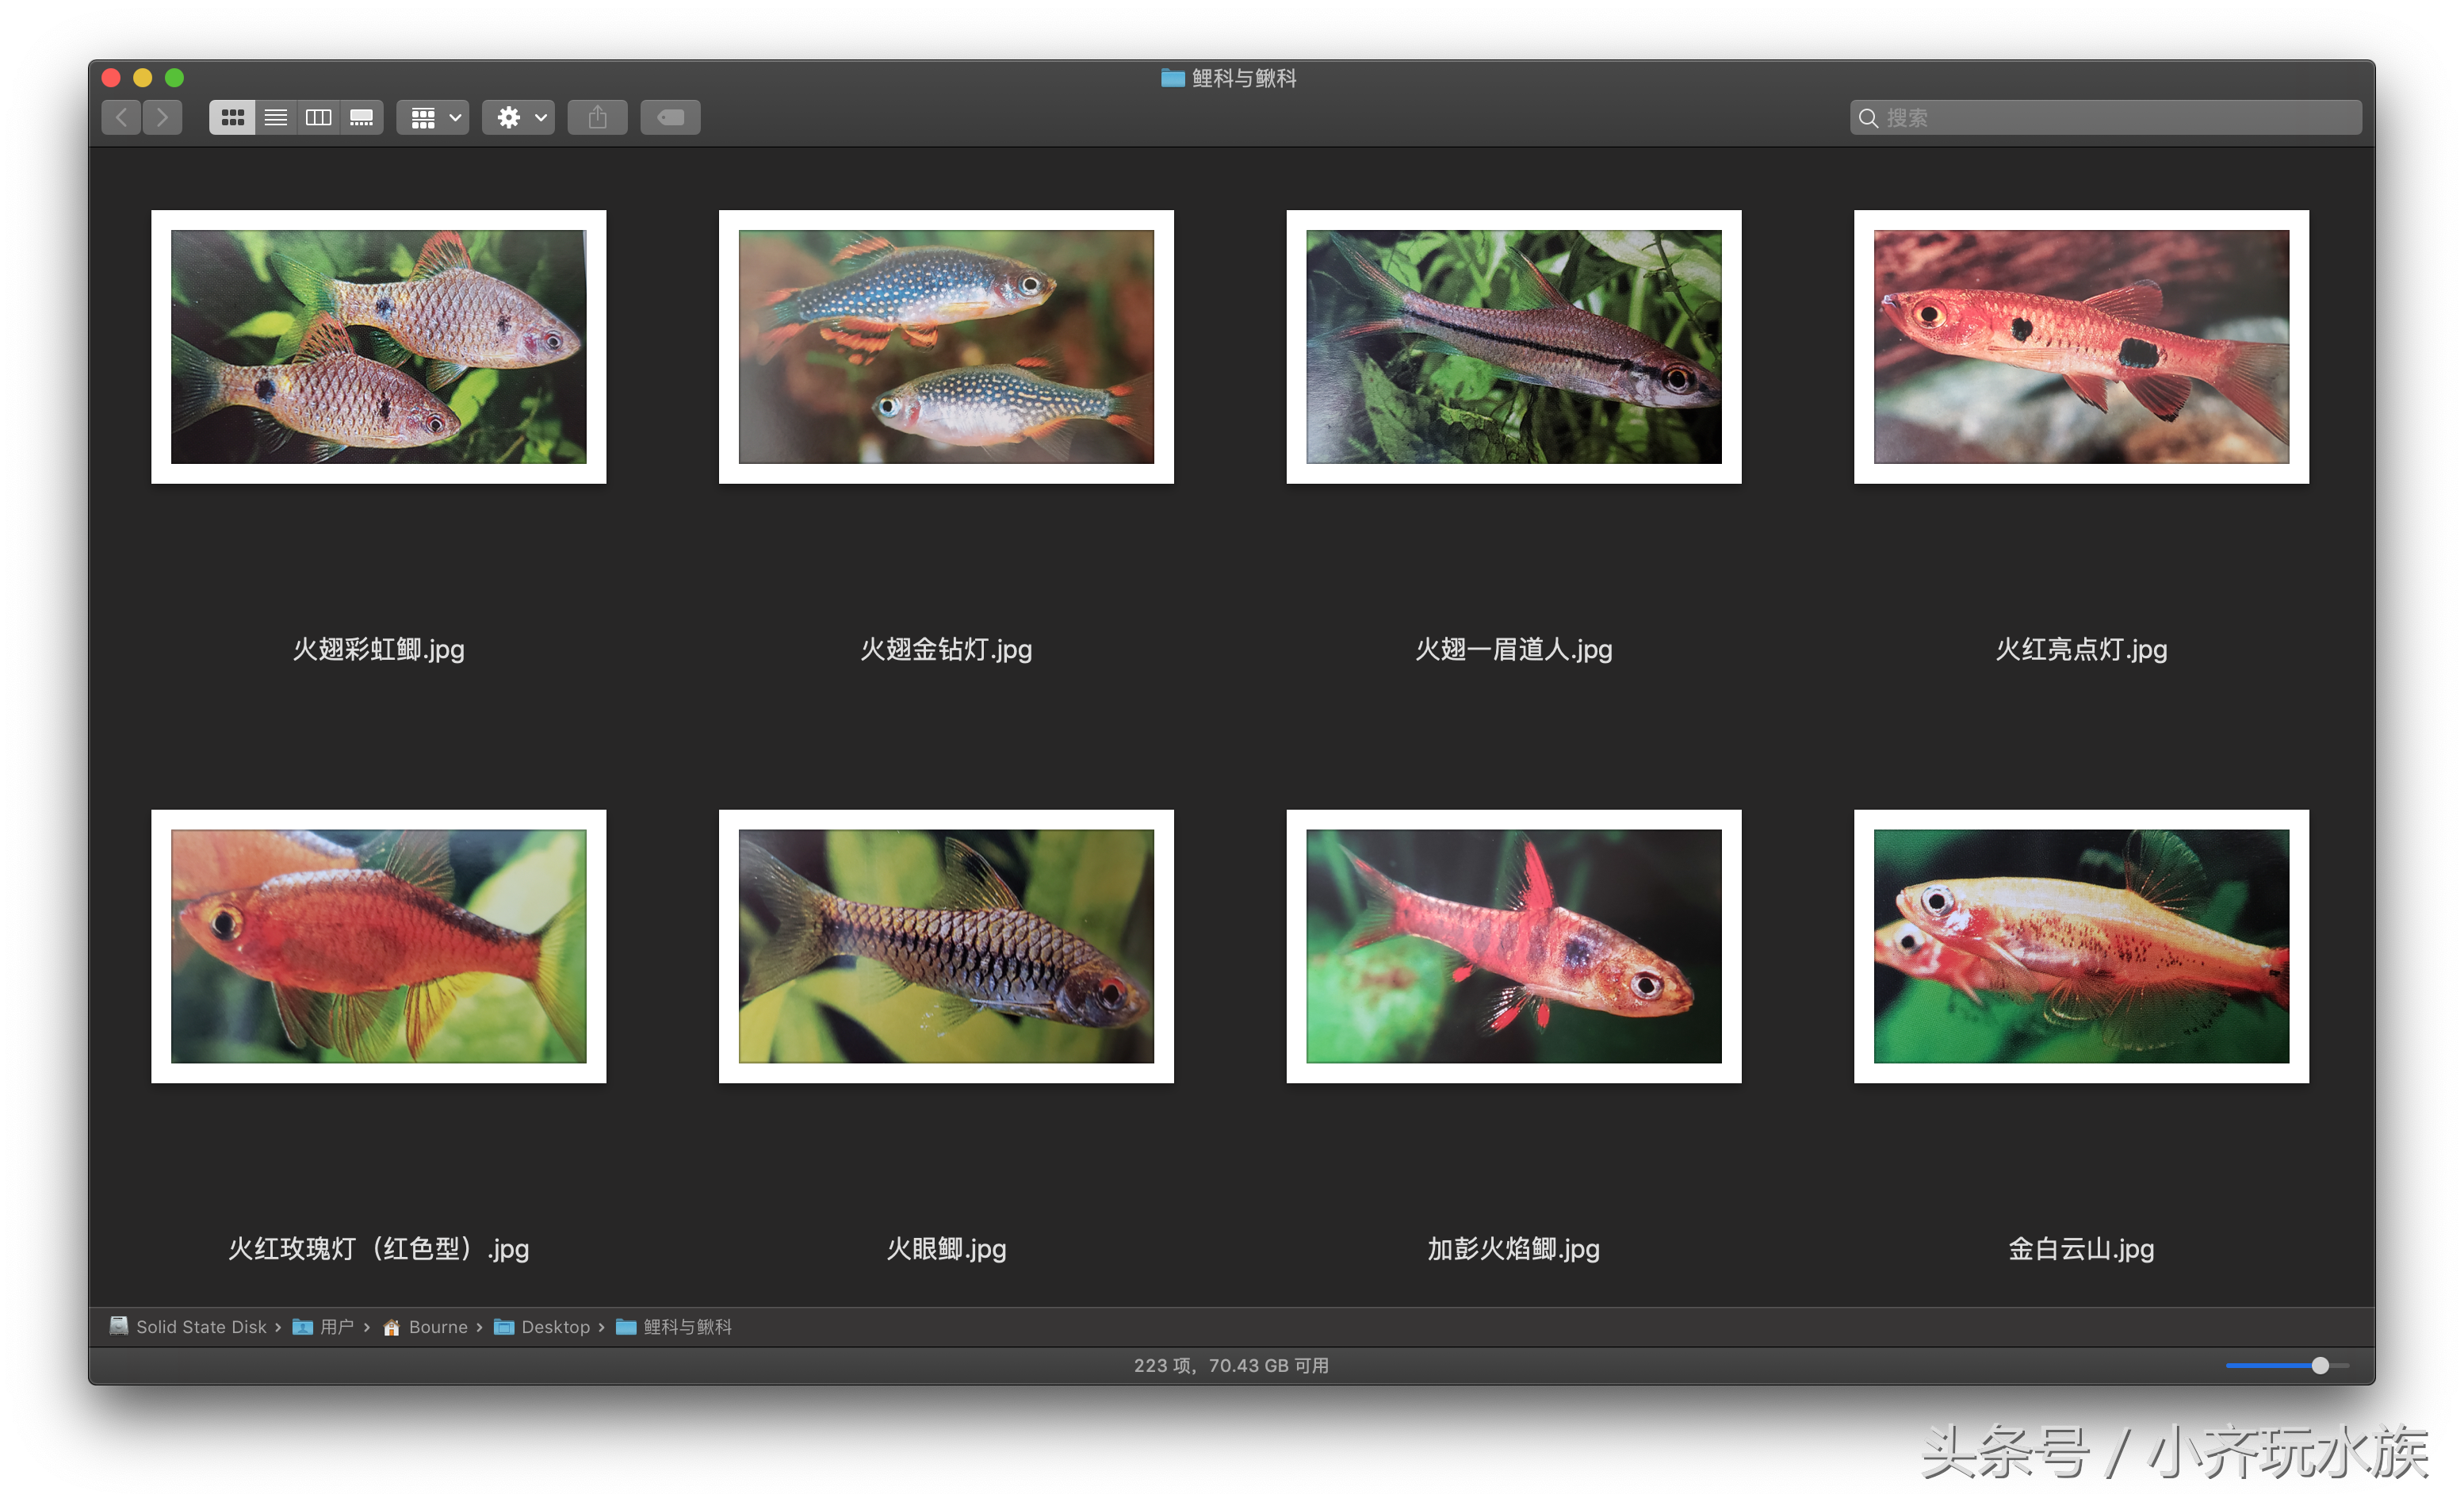Viewport: 2464px width, 1502px height.
Task: Click the Edit Tags toolbar button
Action: [670, 118]
